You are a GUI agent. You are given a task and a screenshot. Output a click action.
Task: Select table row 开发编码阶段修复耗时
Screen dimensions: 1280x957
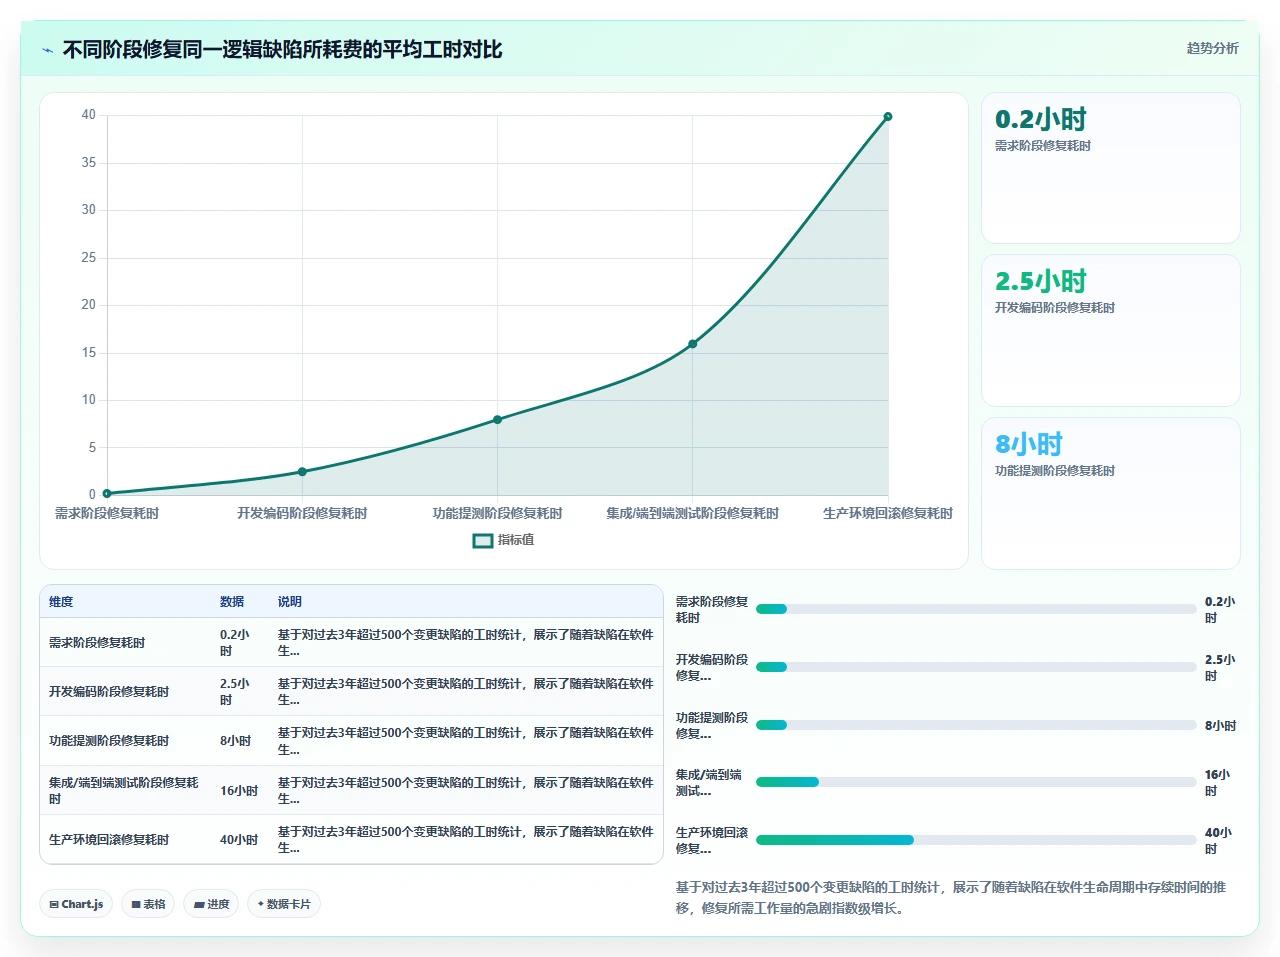coord(351,691)
